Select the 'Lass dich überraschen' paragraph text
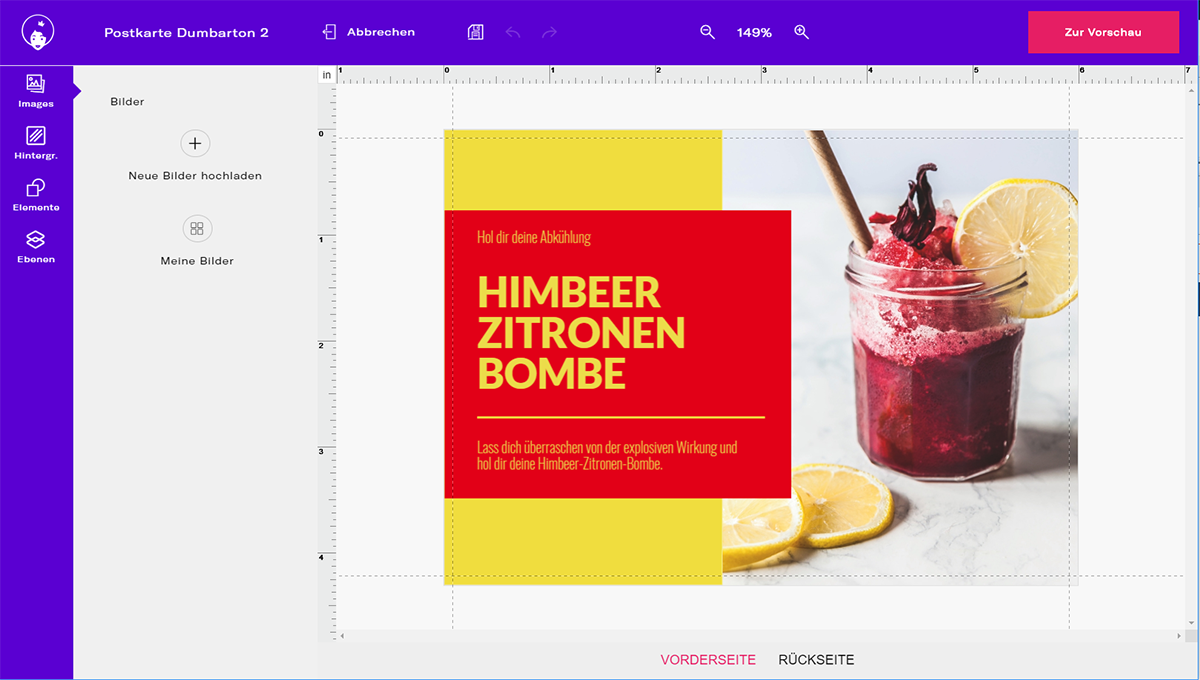 coord(607,455)
